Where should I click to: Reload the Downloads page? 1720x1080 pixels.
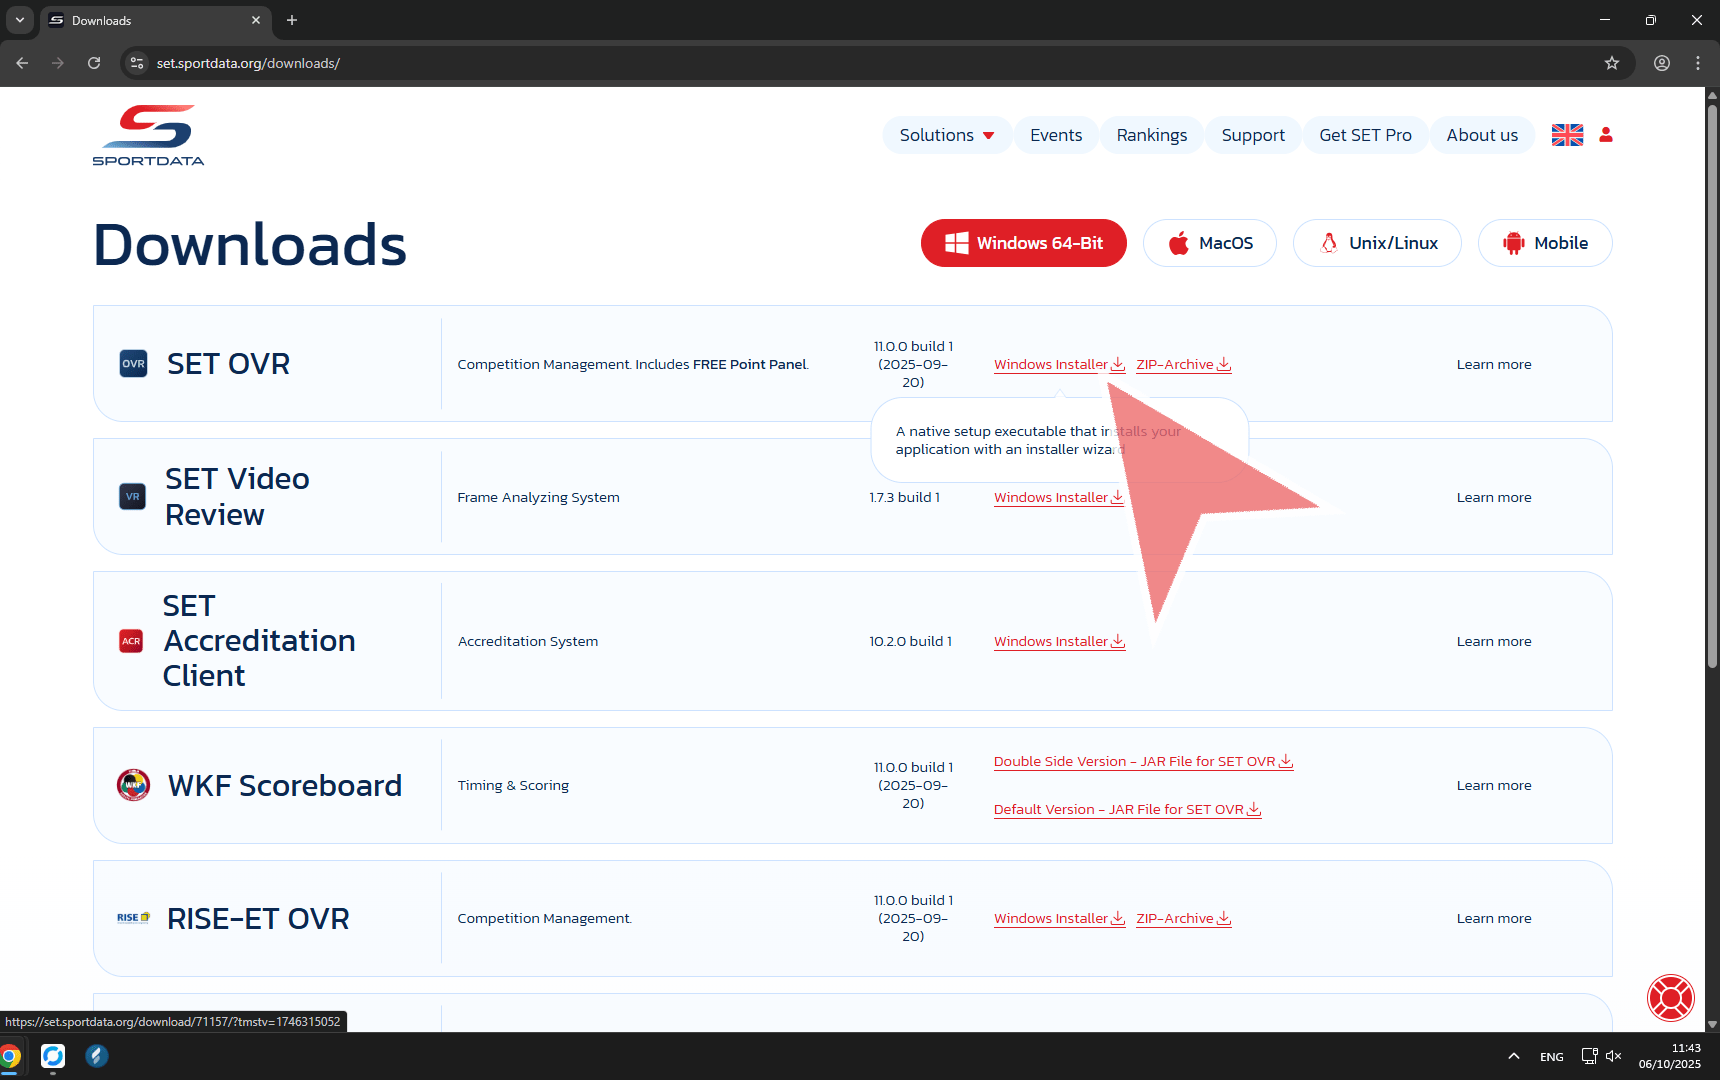(x=94, y=63)
